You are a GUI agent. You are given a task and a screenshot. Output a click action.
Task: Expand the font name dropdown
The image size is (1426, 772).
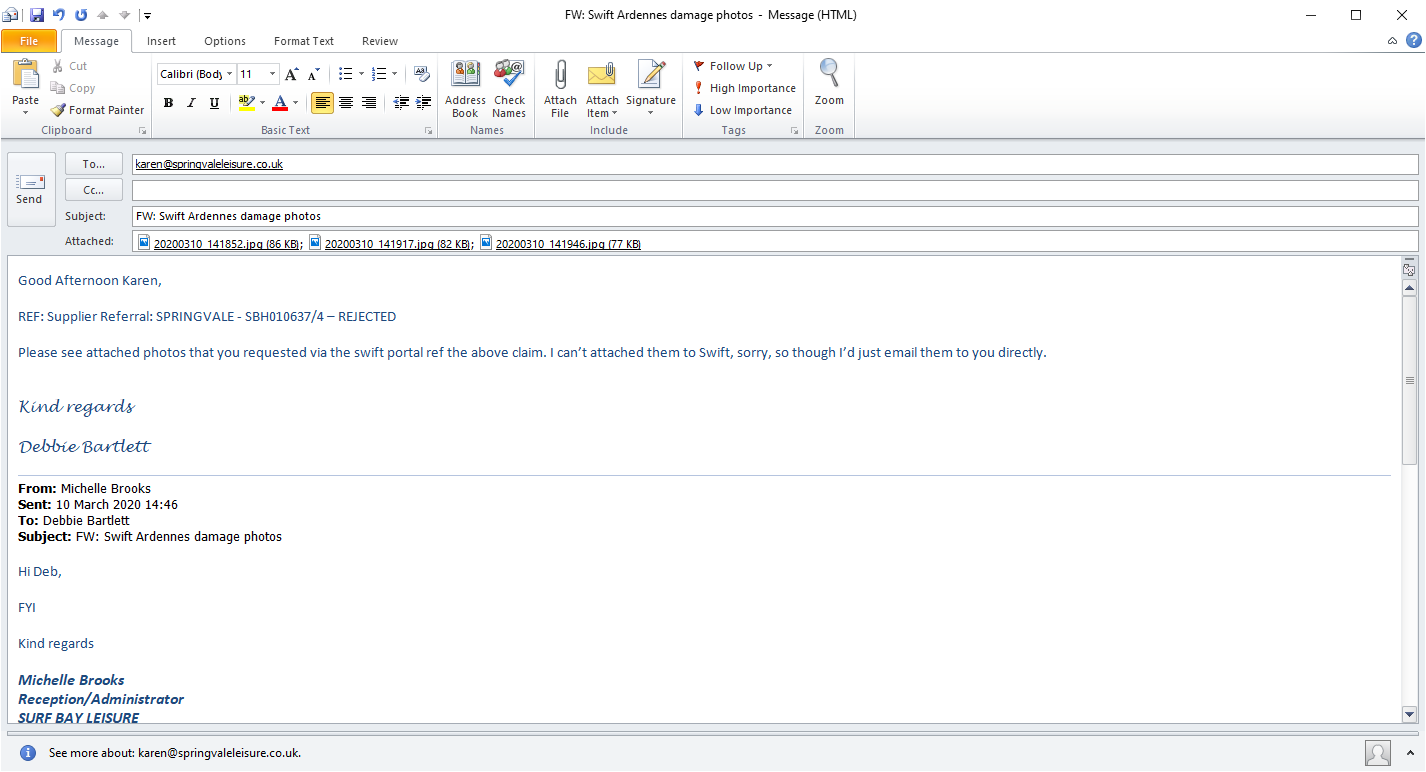(230, 74)
